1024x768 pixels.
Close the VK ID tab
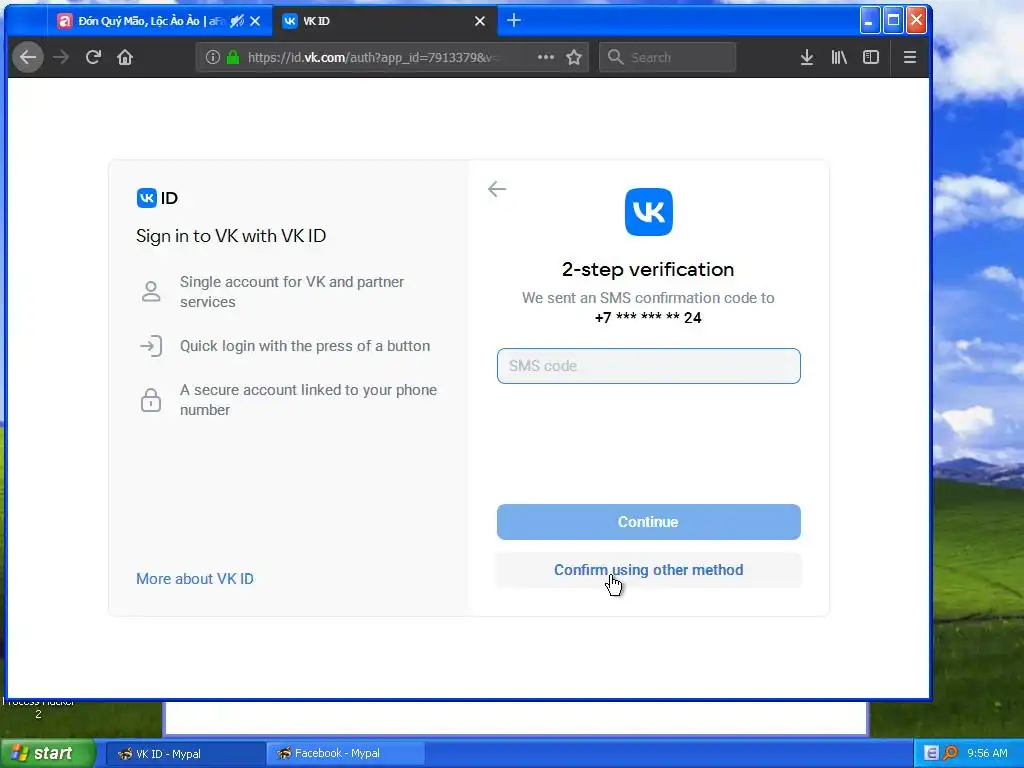480,21
